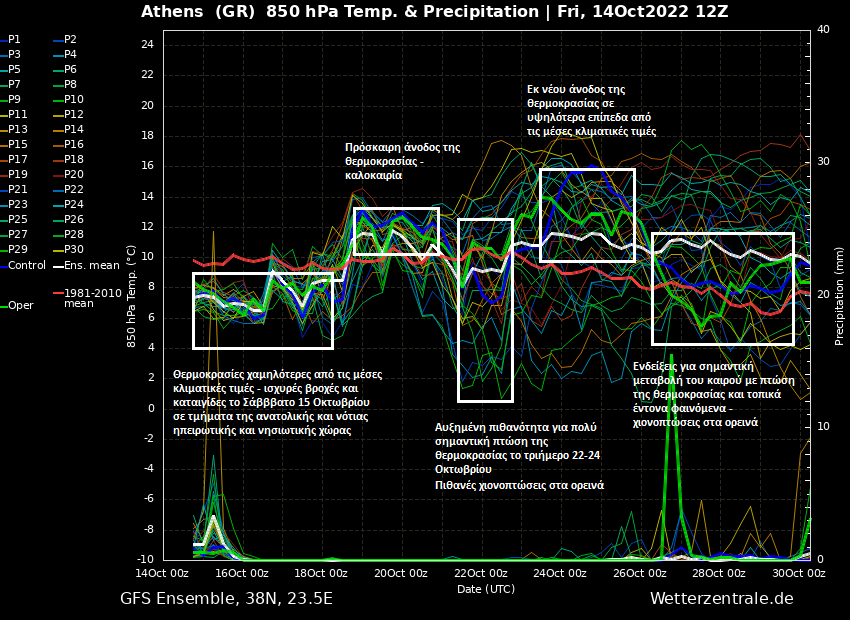Click the P13 legend label
This screenshot has width=850, height=620.
(14, 130)
